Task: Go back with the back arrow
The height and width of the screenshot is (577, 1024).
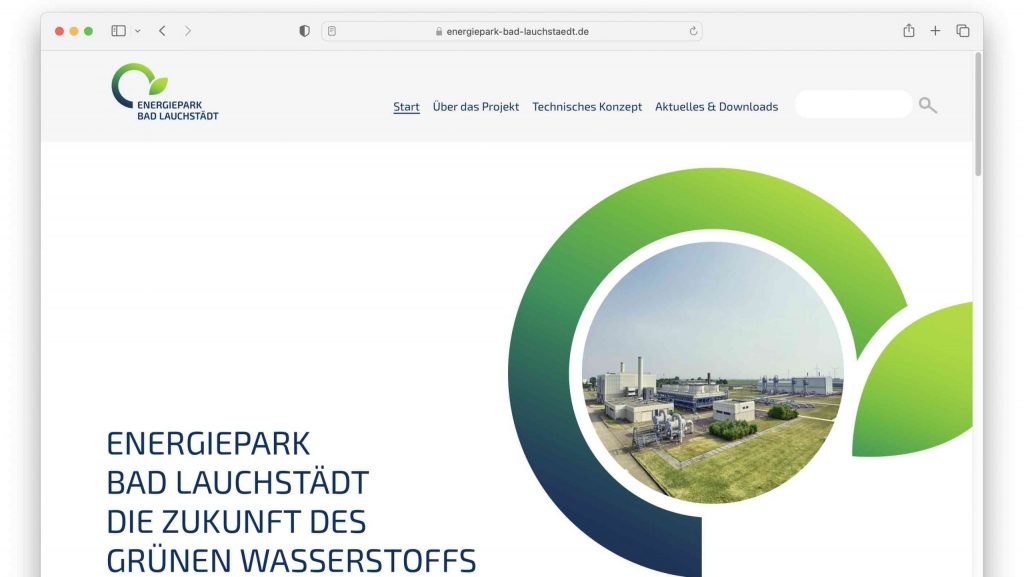Action: coord(163,31)
